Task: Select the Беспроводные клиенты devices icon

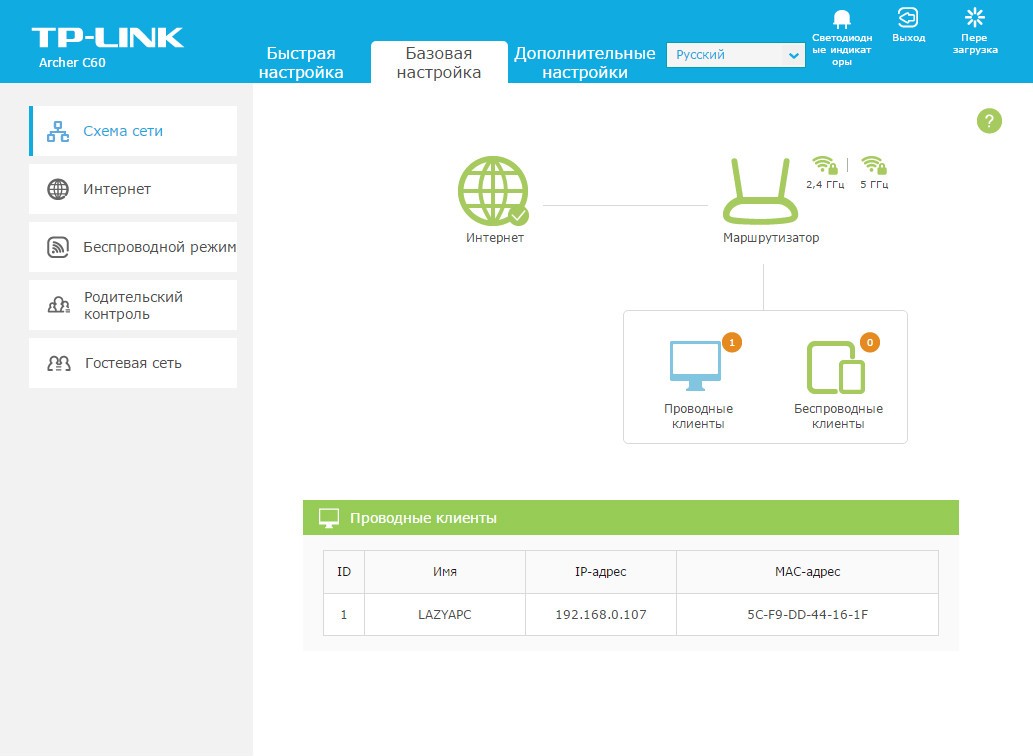Action: coord(836,367)
